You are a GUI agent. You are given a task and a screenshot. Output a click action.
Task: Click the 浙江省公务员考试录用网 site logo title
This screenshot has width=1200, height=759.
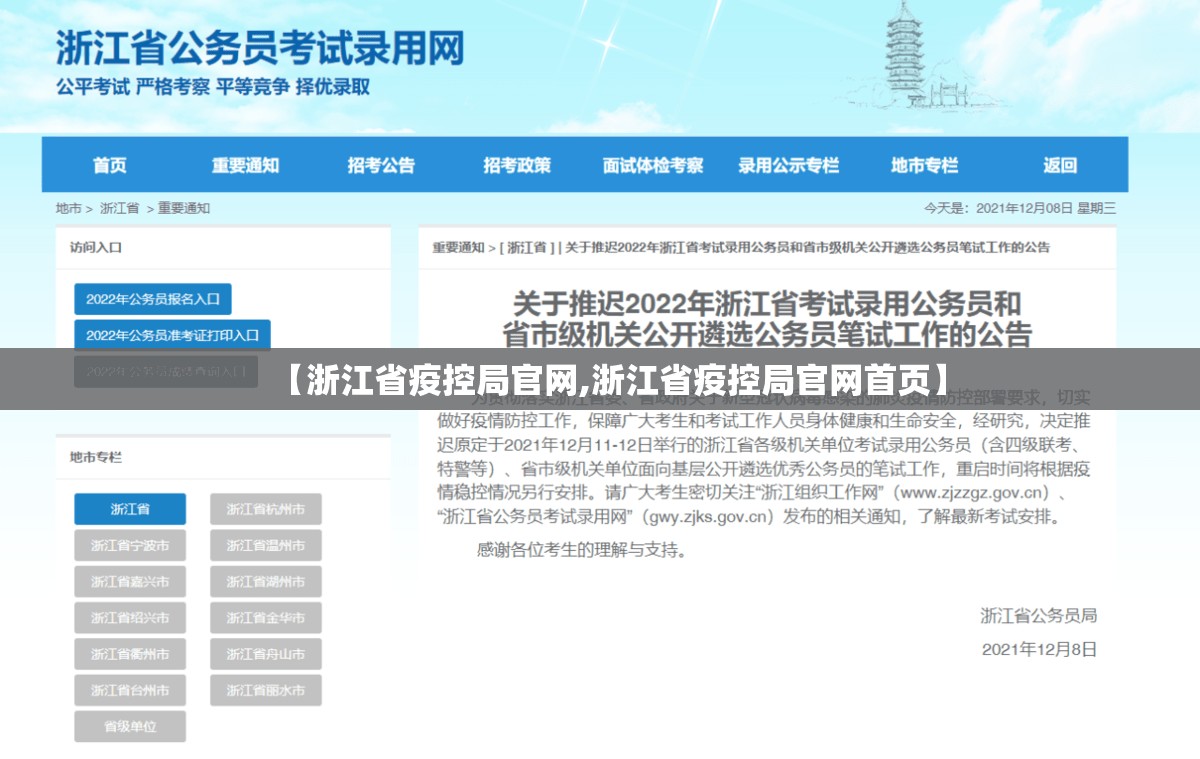click(x=260, y=47)
